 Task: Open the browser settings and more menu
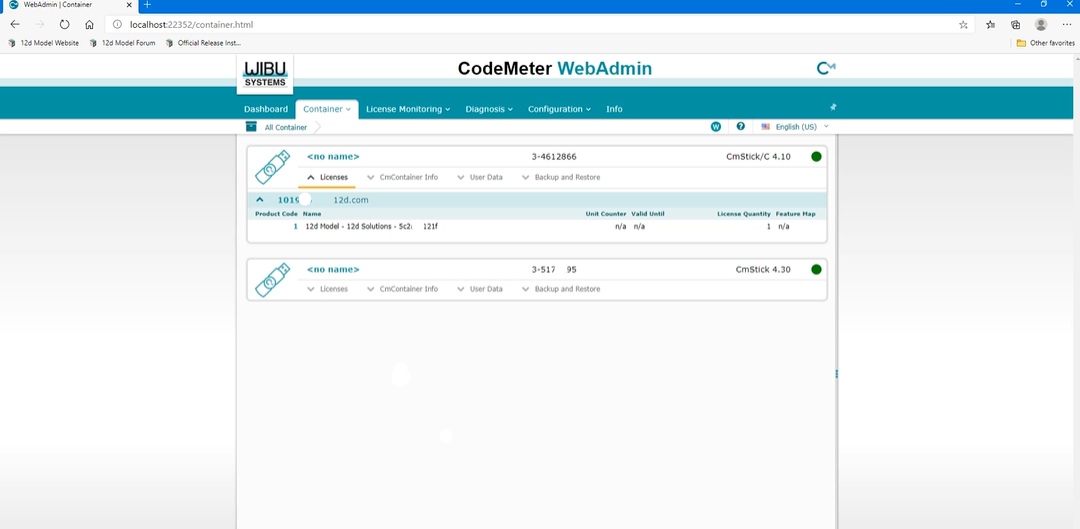point(1067,24)
